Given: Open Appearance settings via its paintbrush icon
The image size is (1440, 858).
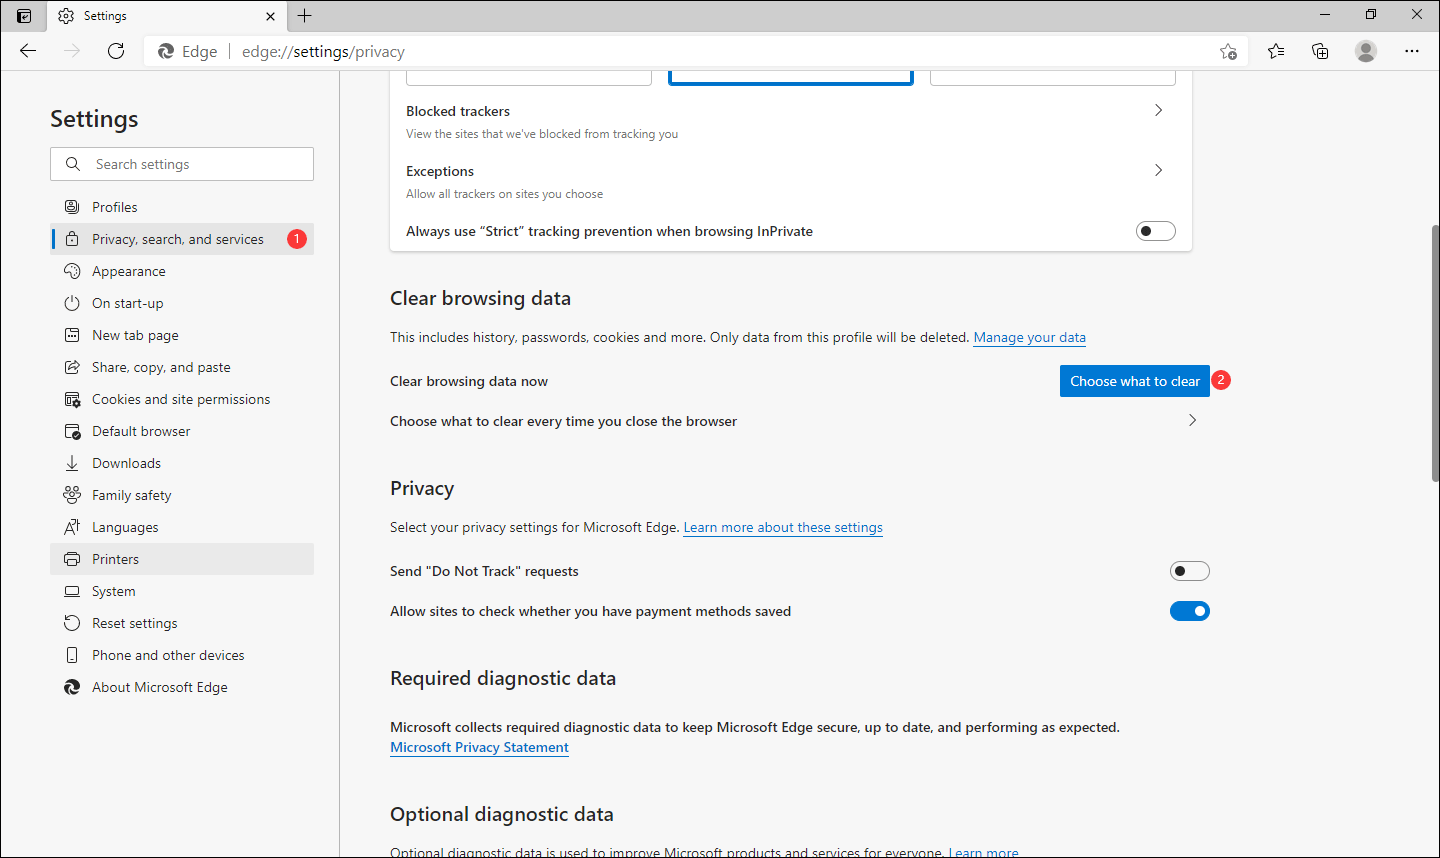Looking at the screenshot, I should coord(71,270).
